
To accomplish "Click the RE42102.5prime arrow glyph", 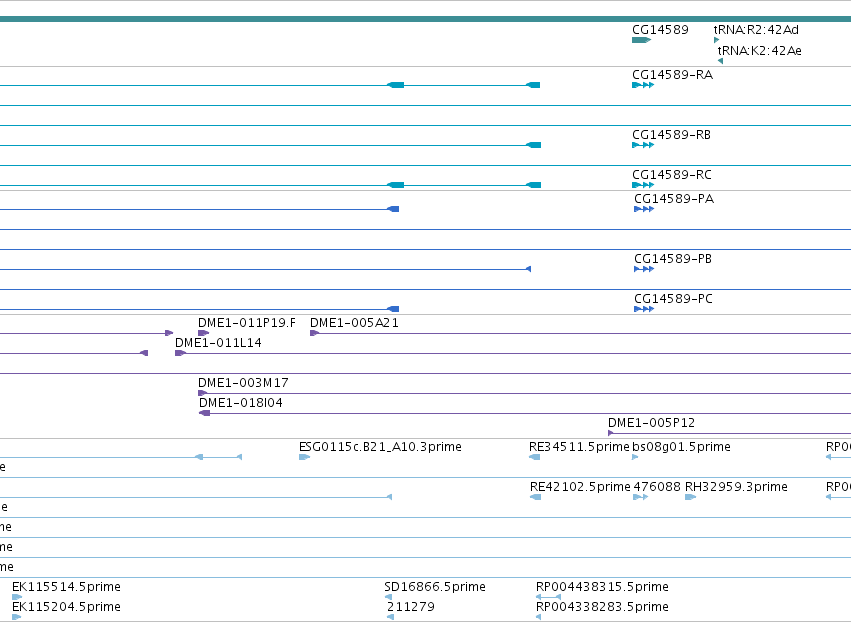I will pos(535,497).
